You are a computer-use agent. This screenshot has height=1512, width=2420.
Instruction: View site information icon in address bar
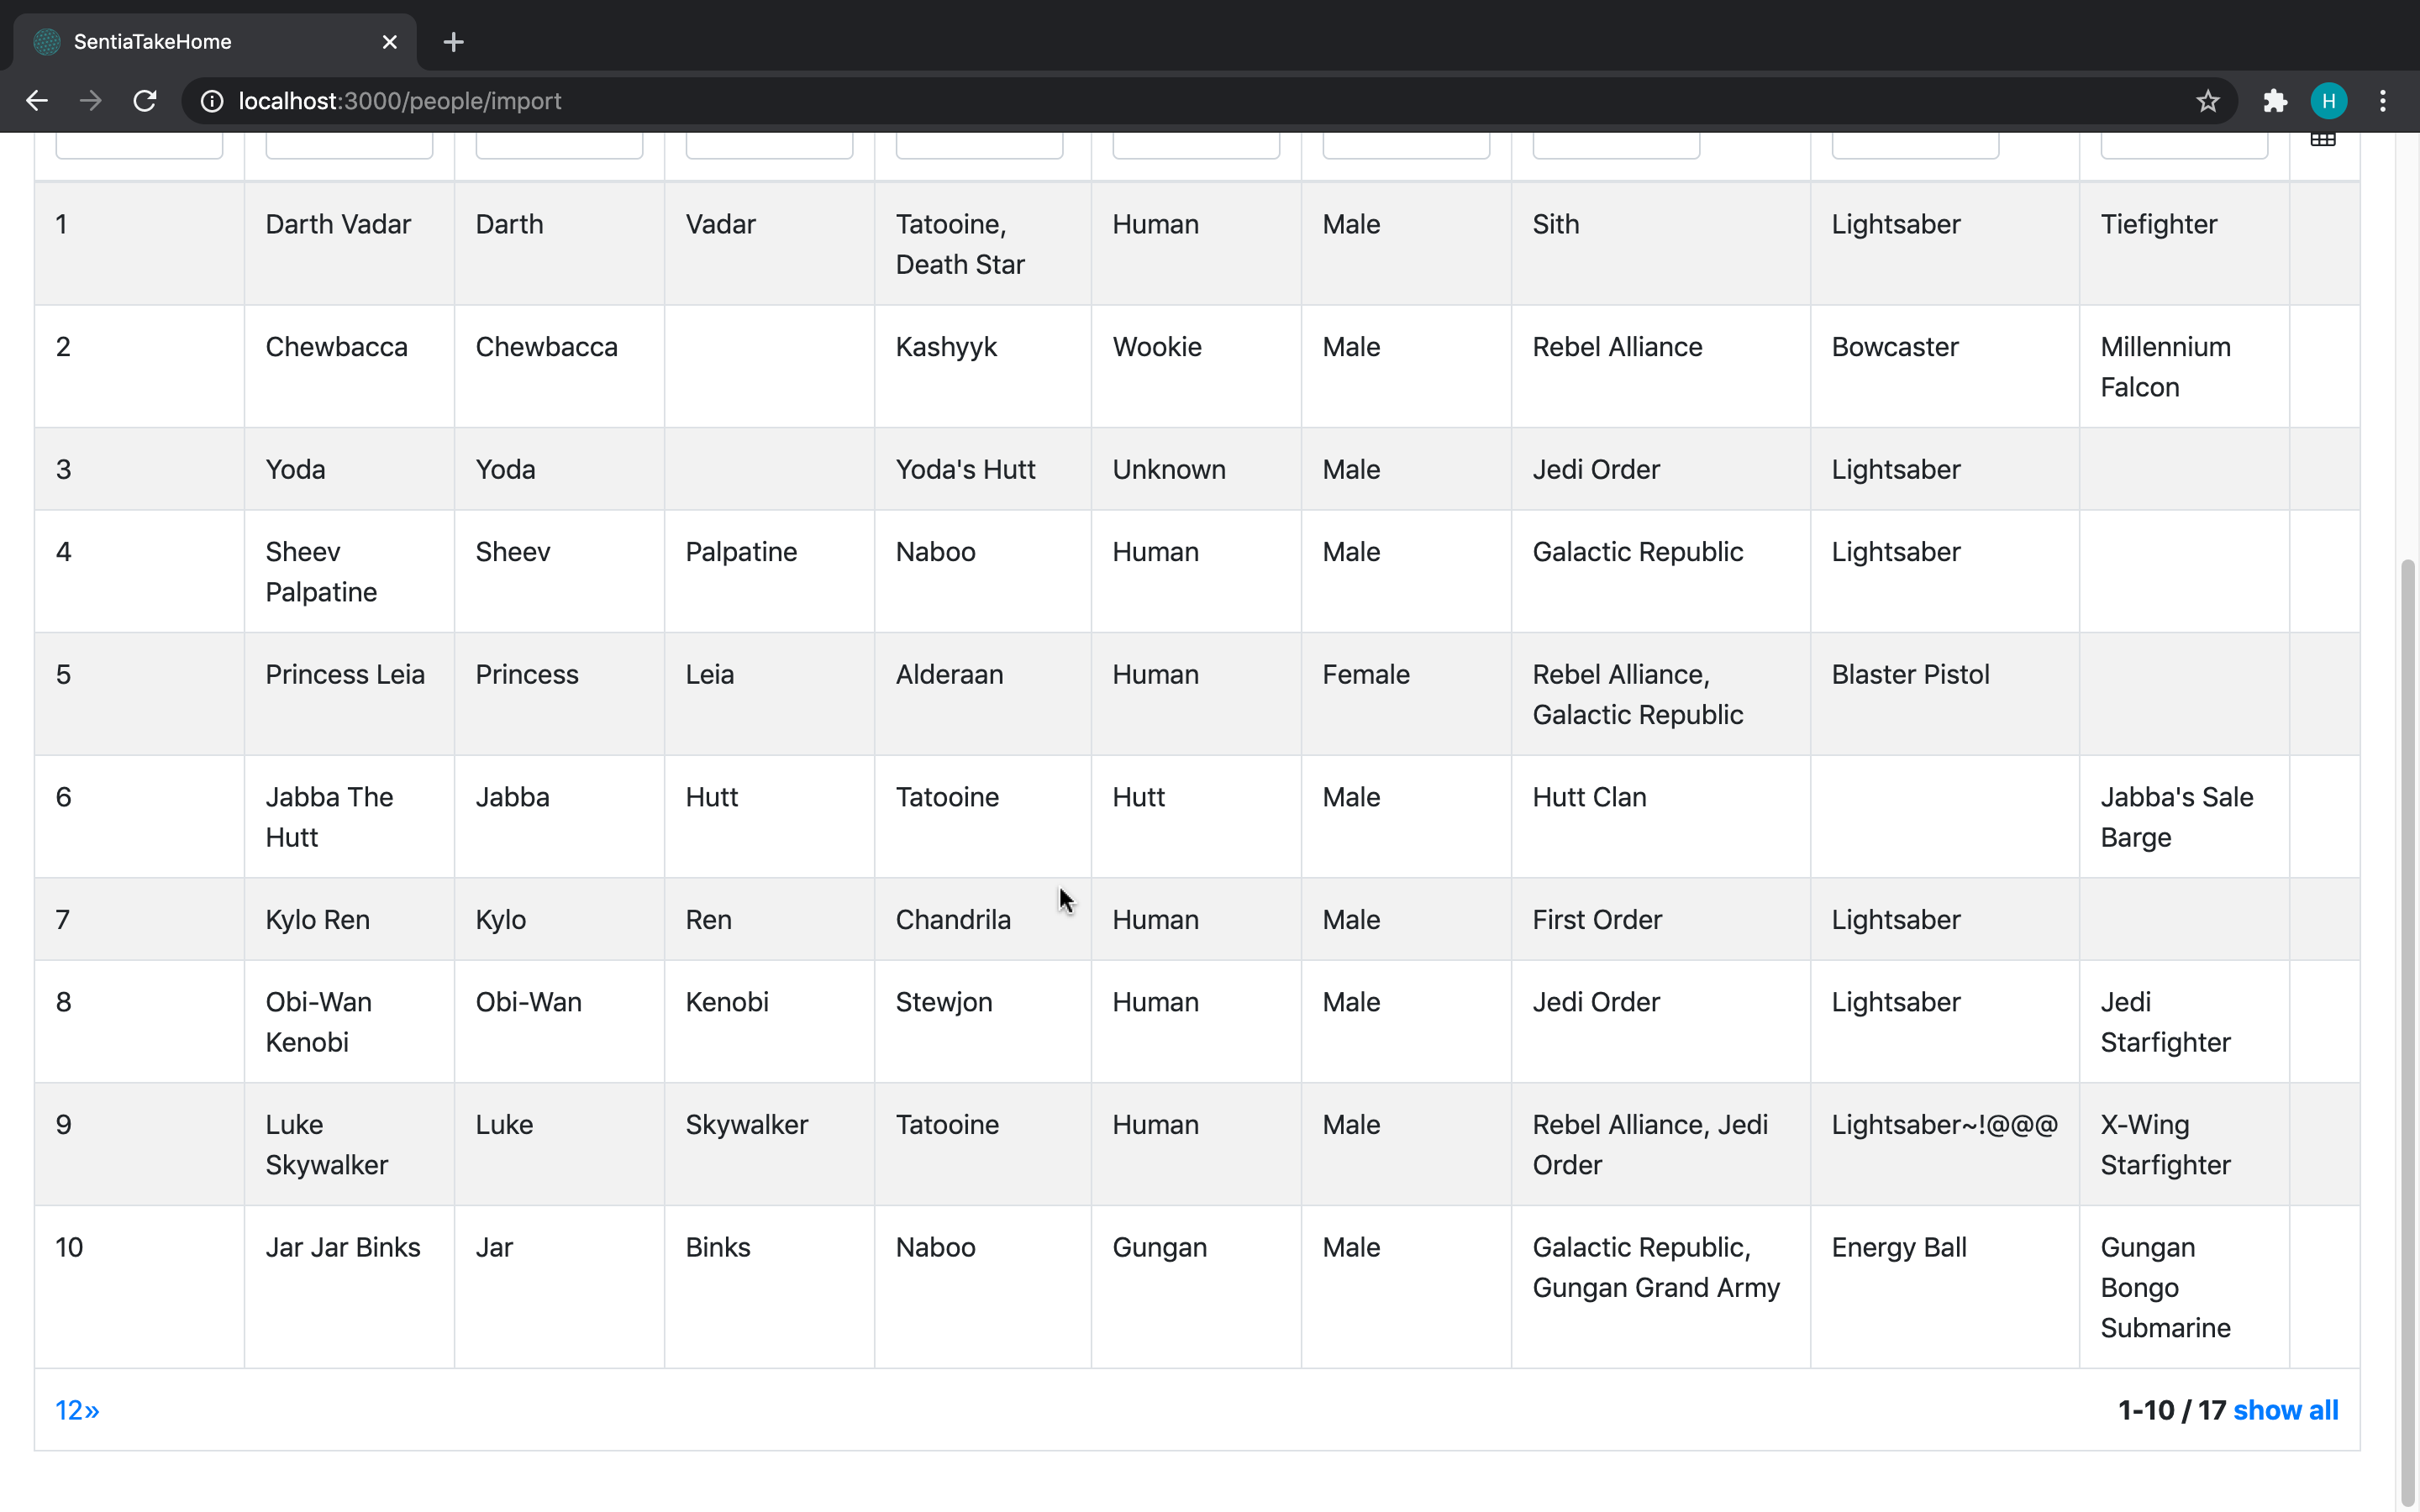212,101
